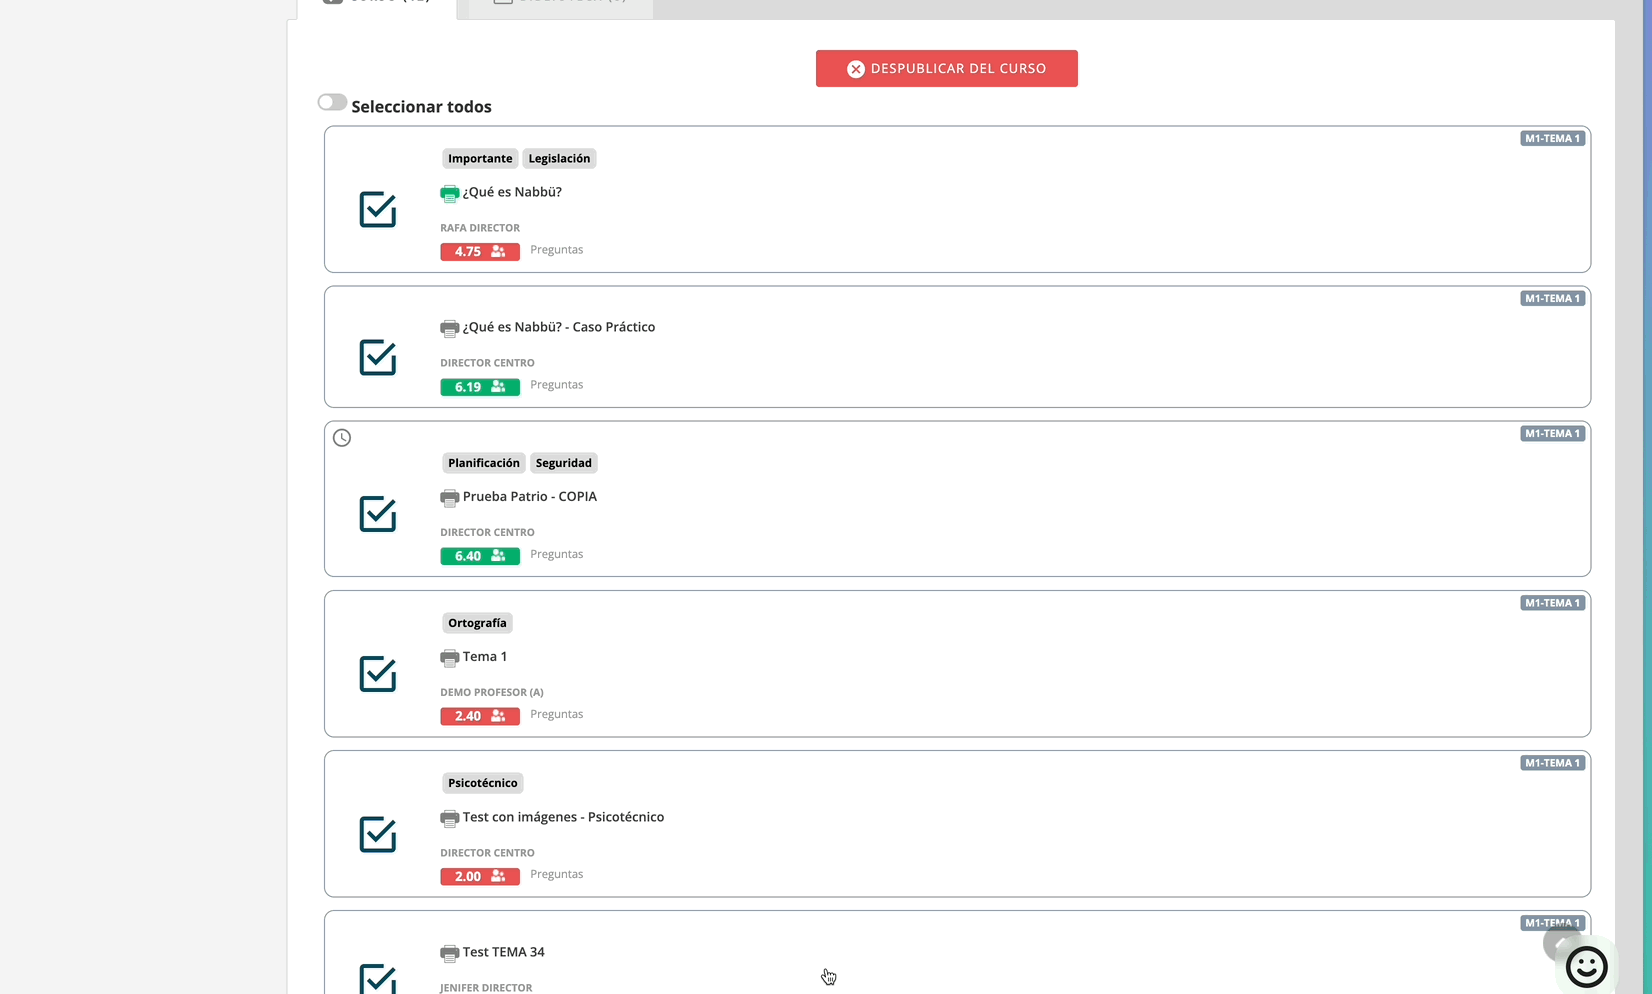Uncheck the Prueba Patrio - COPIA checkbox
The height and width of the screenshot is (994, 1652).
pos(378,514)
